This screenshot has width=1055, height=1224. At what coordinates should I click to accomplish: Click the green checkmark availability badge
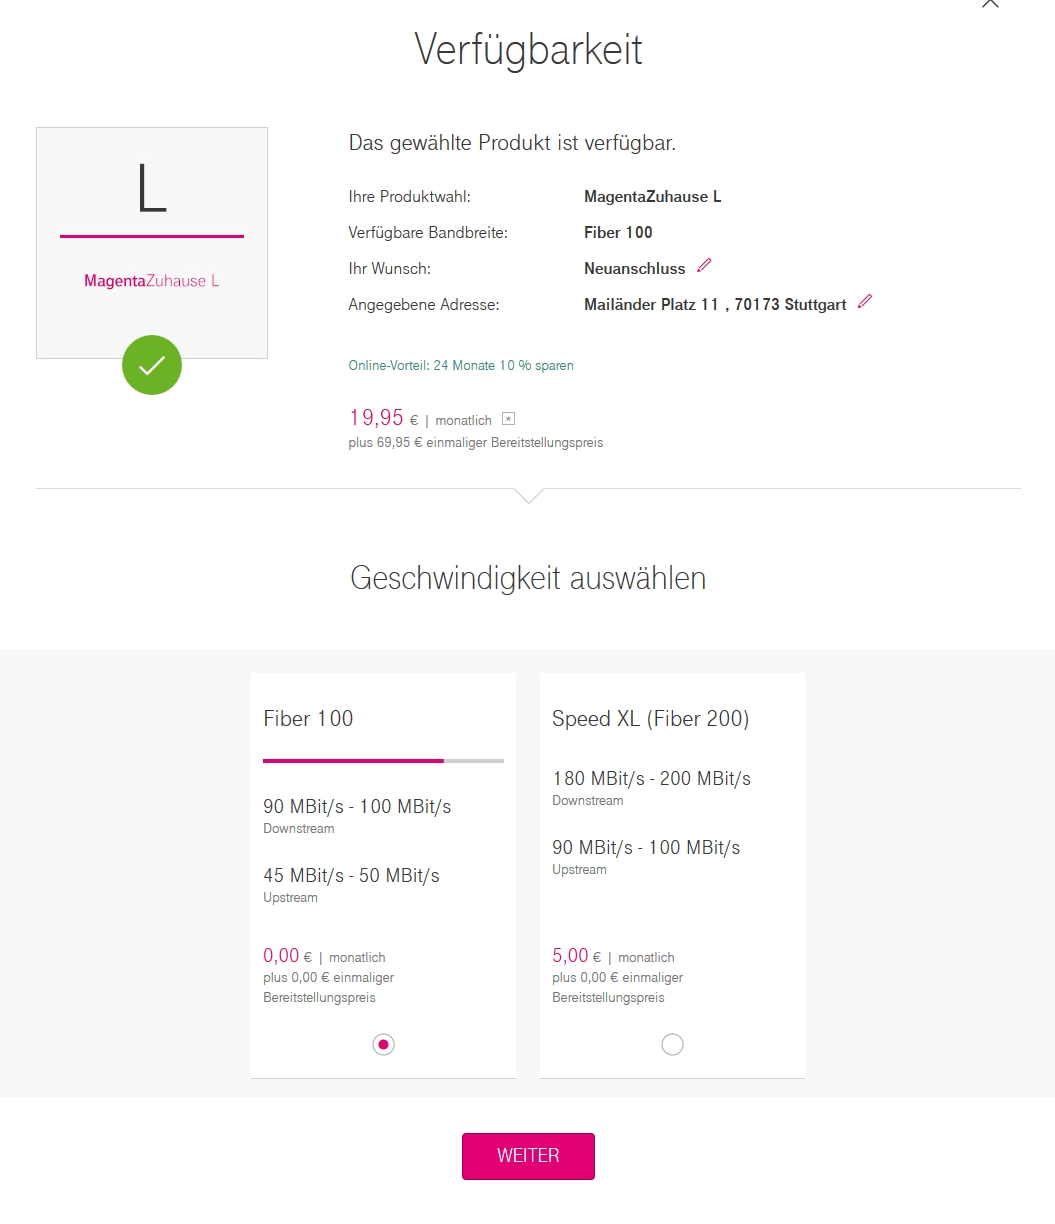[152, 365]
